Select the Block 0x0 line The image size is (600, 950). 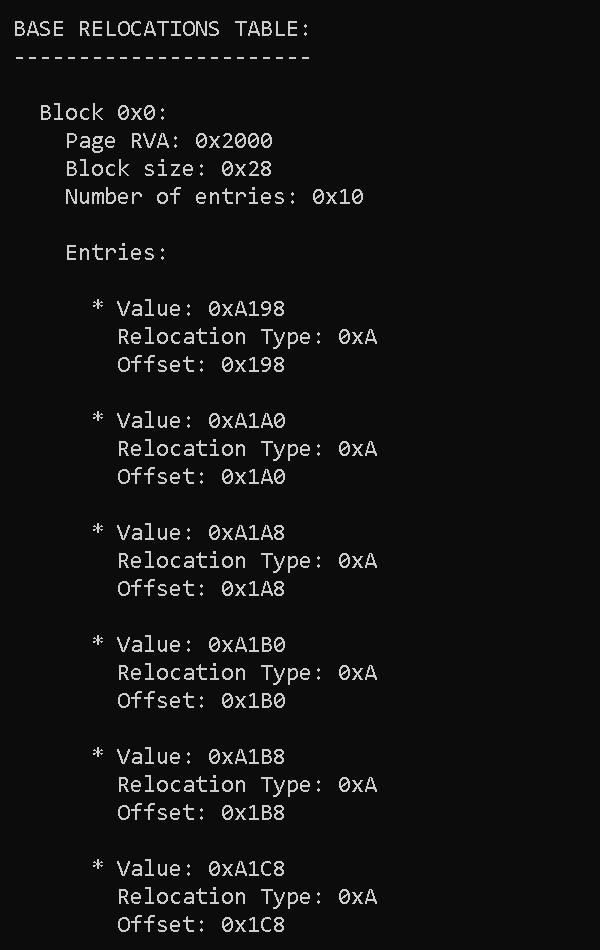(104, 113)
